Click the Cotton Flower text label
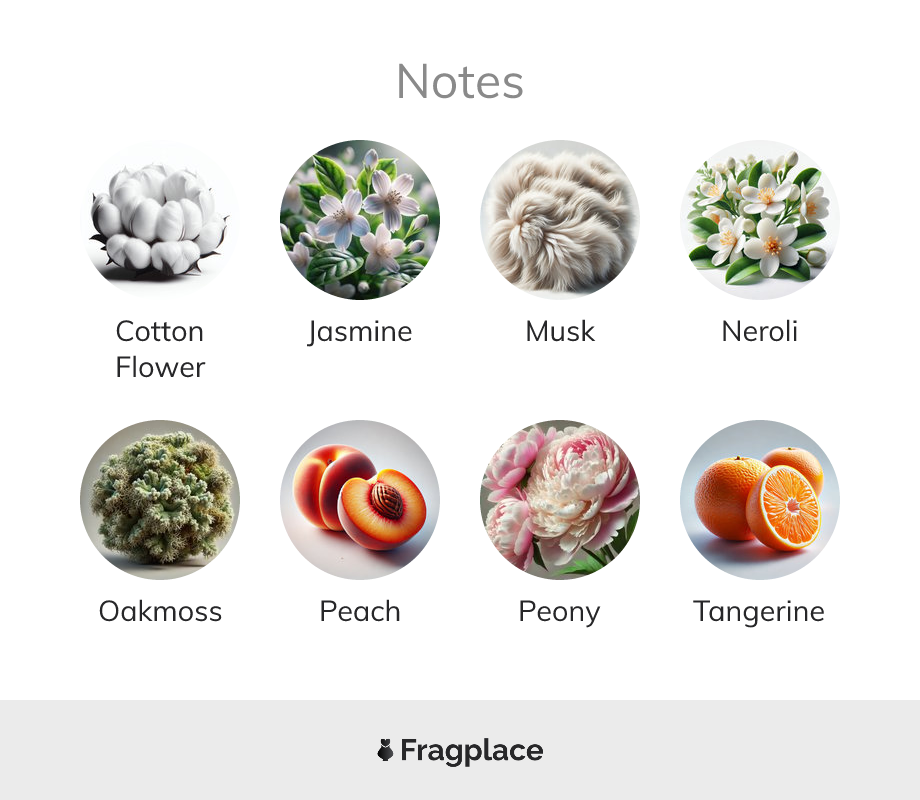Screen dimensions: 920x800 (160, 349)
